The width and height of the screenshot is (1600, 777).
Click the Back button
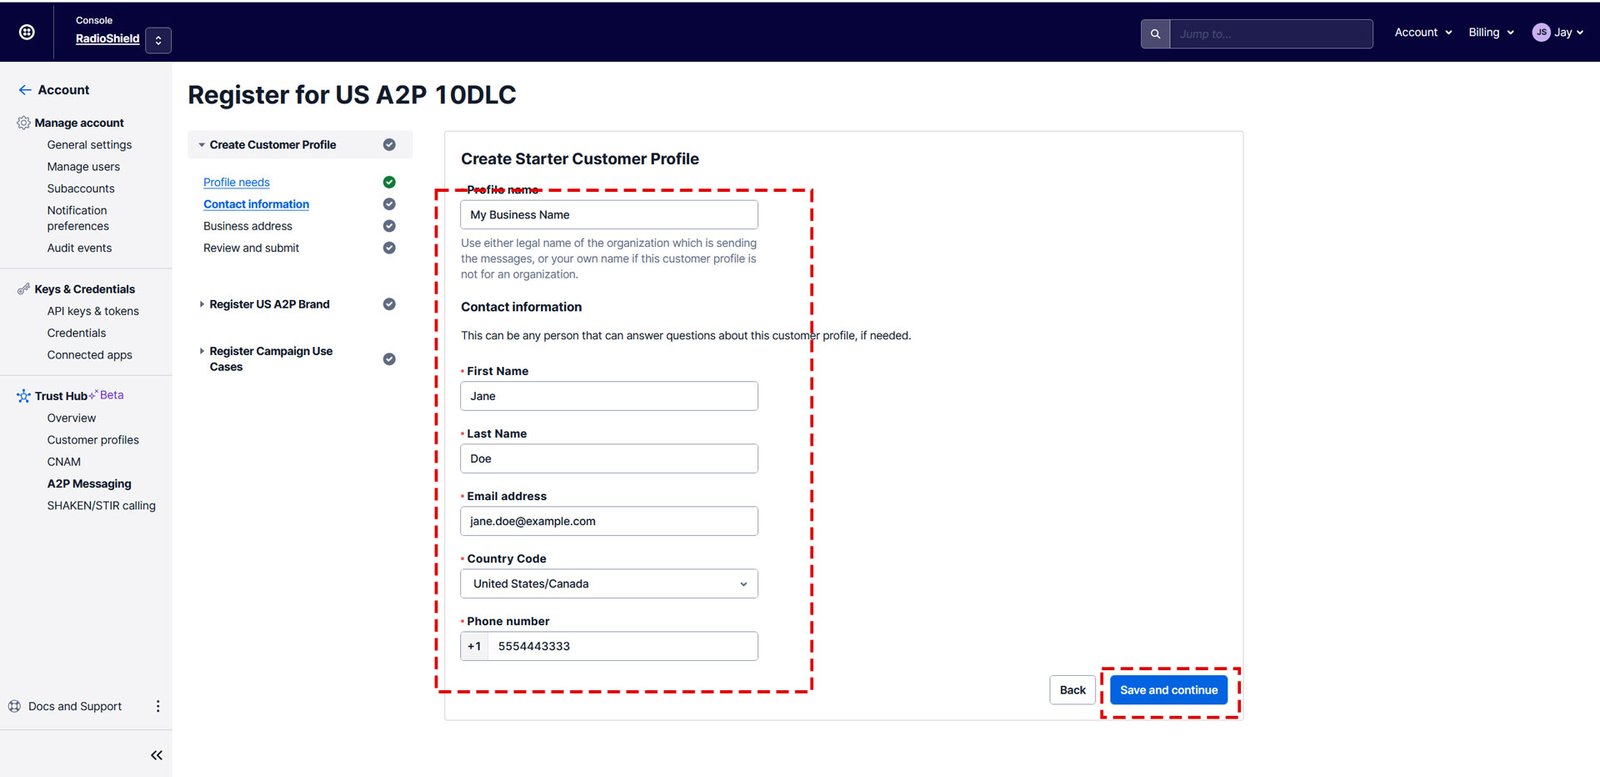[1073, 690]
